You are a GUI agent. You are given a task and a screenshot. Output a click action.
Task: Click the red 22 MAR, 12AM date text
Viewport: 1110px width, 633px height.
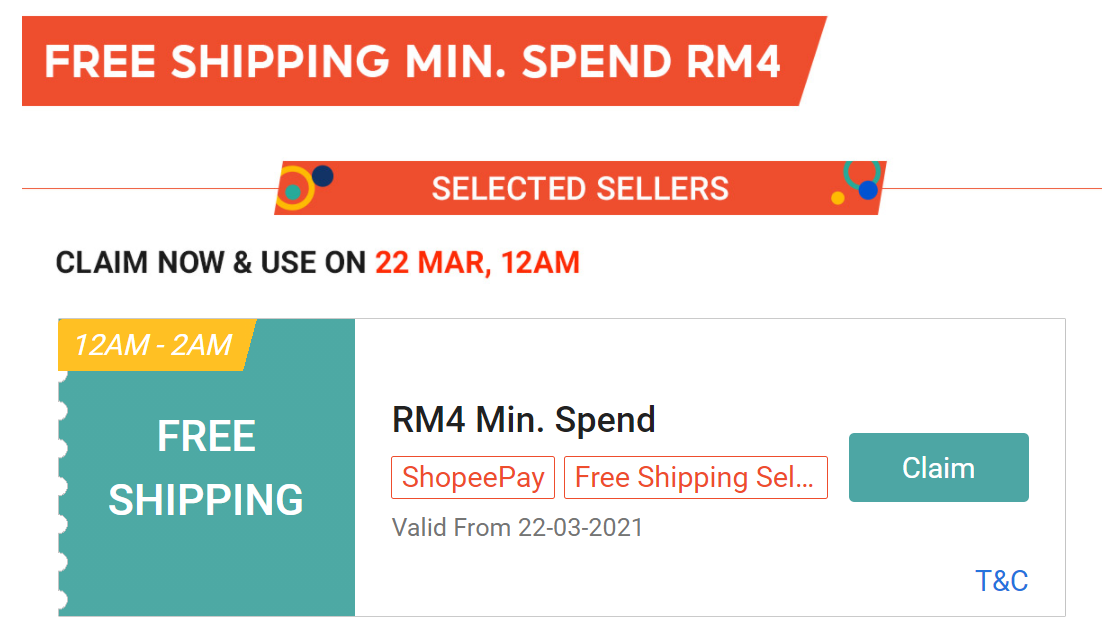coord(477,263)
